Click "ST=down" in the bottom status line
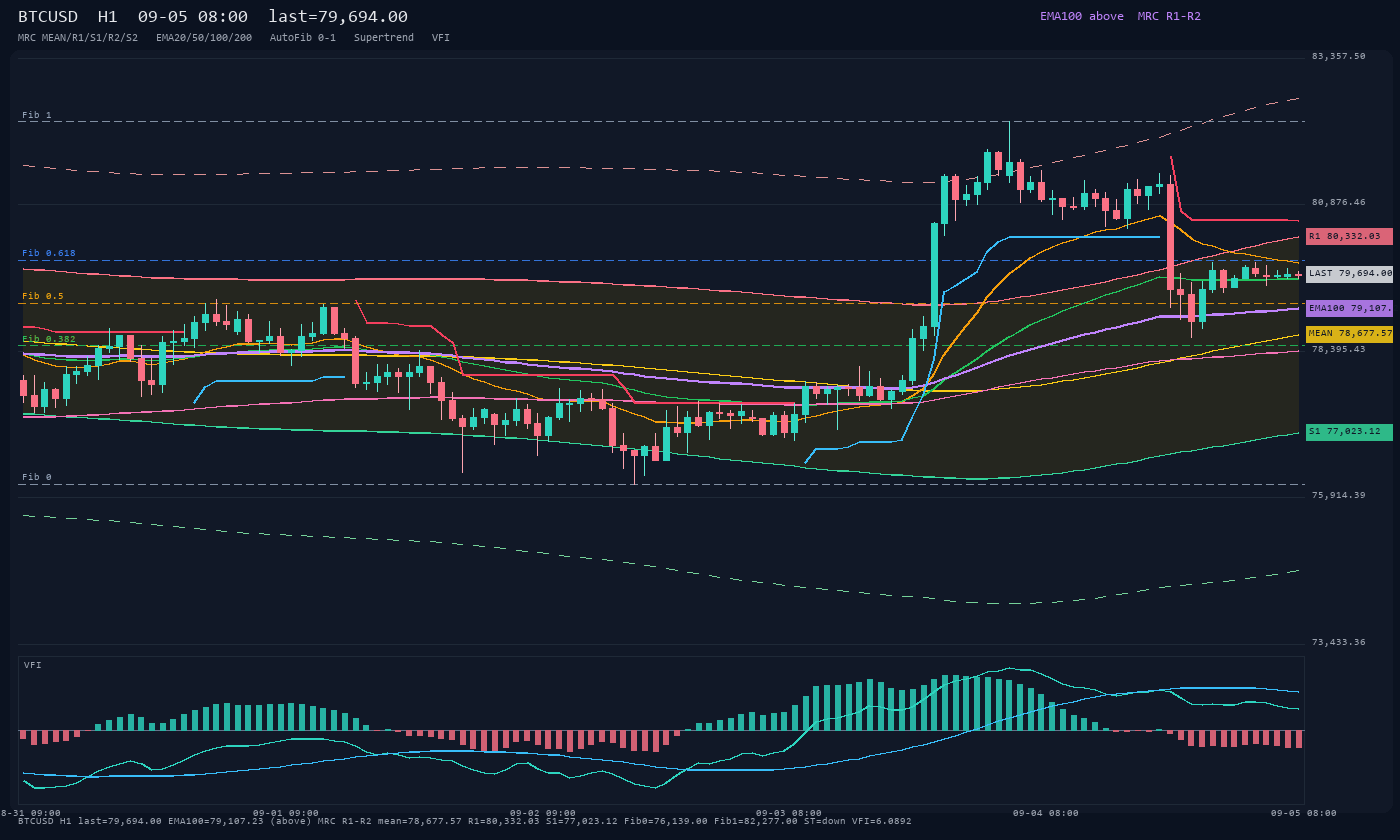Viewport: 1400px width, 840px height. click(x=825, y=821)
